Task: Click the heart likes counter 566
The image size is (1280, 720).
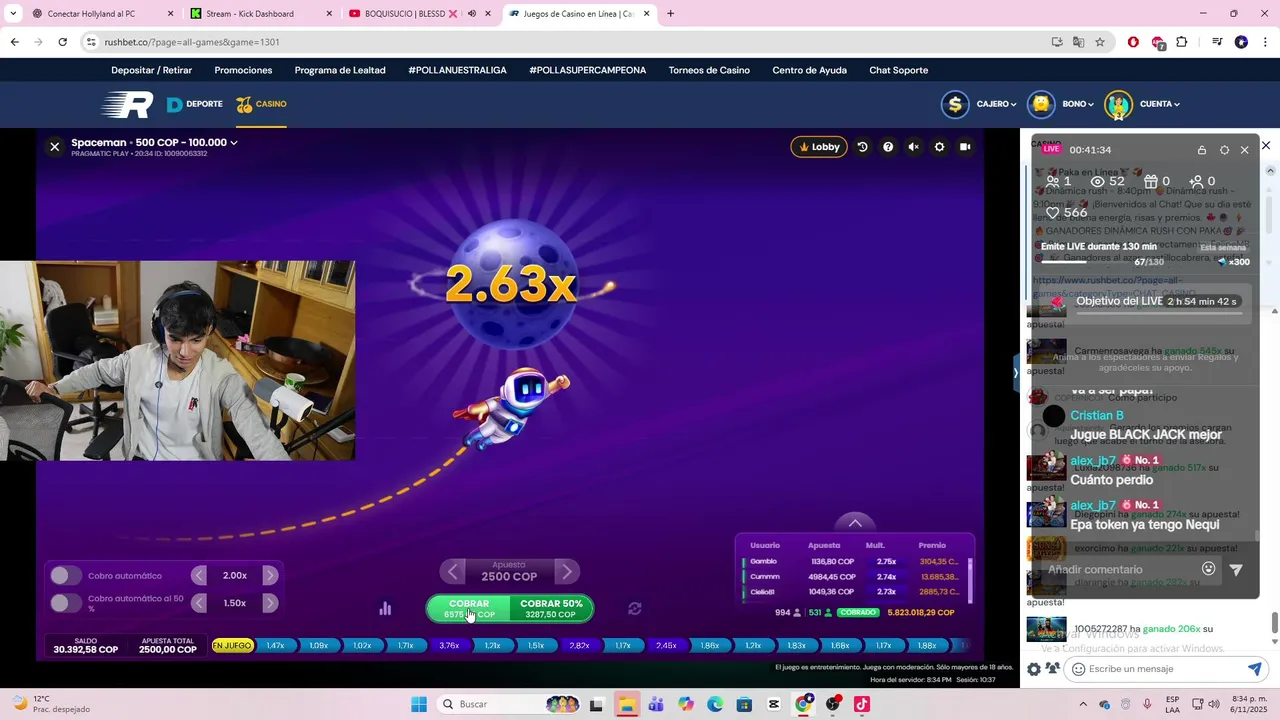Action: 1066,213
